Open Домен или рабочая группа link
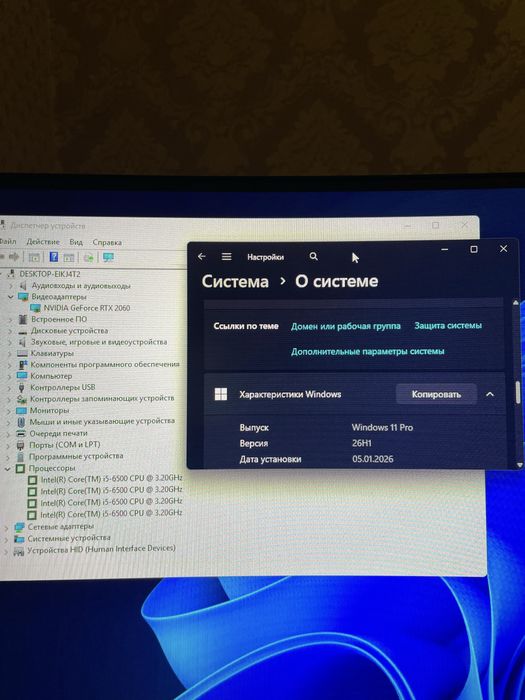This screenshot has height=700, width=525. [x=346, y=326]
